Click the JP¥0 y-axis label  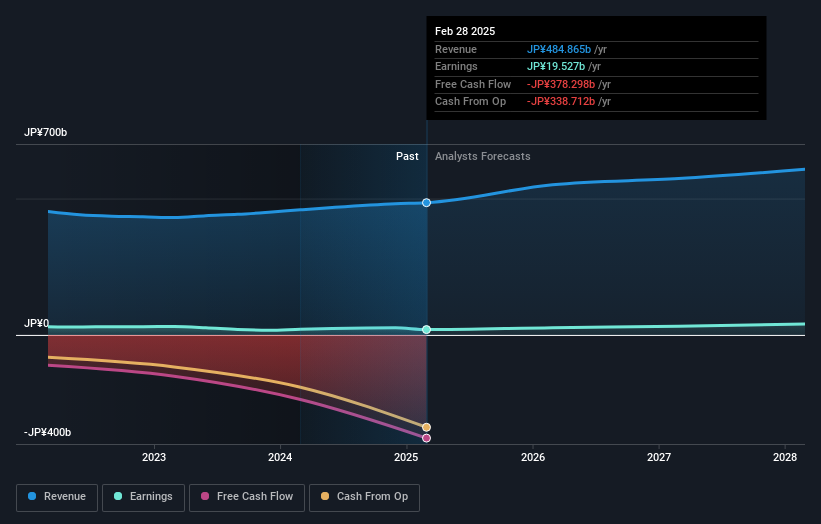point(37,324)
